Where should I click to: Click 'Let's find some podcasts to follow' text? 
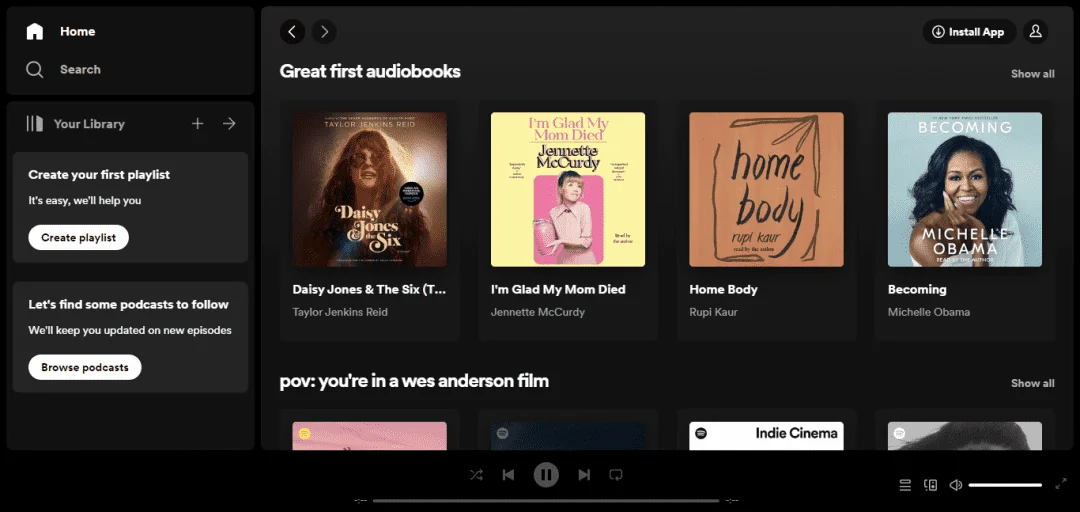pyautogui.click(x=129, y=305)
